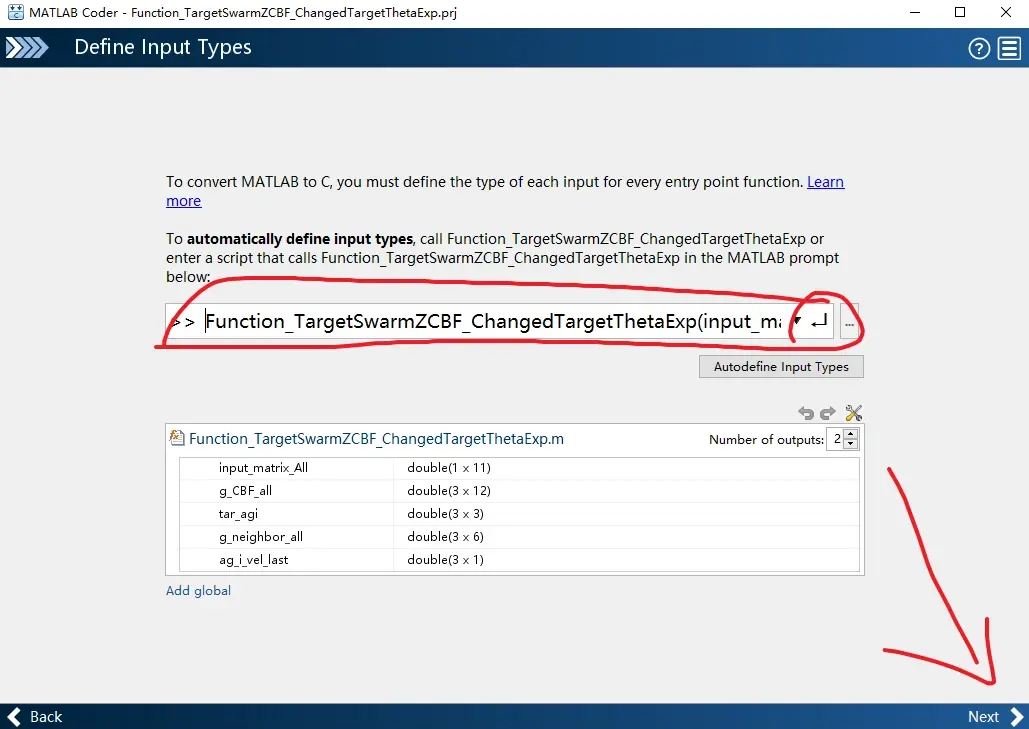1029x729 pixels.
Task: Increase the number of outputs
Action: (851, 434)
